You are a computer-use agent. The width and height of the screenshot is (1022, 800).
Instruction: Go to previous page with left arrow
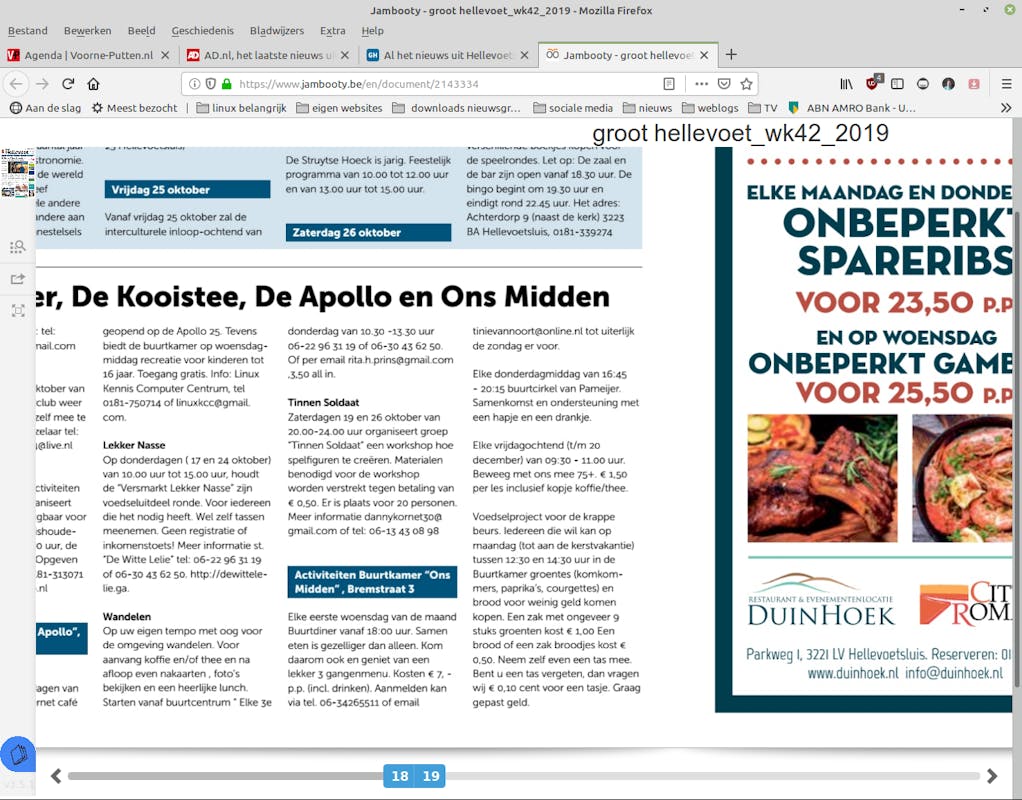pos(56,776)
